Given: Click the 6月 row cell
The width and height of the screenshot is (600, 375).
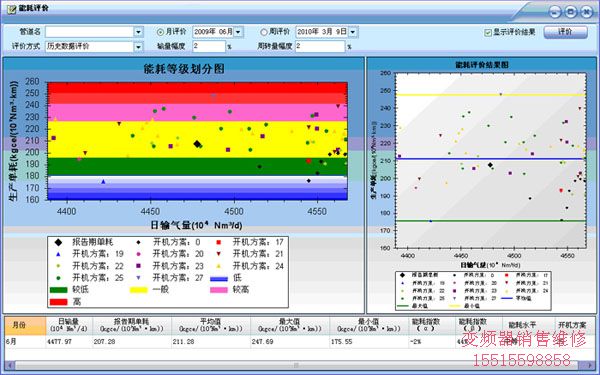Looking at the screenshot, I should point(25,342).
